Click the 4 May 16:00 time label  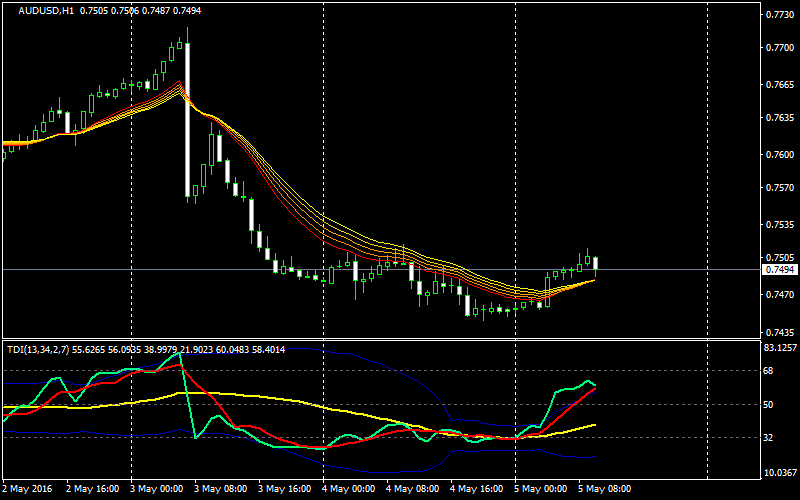point(476,489)
